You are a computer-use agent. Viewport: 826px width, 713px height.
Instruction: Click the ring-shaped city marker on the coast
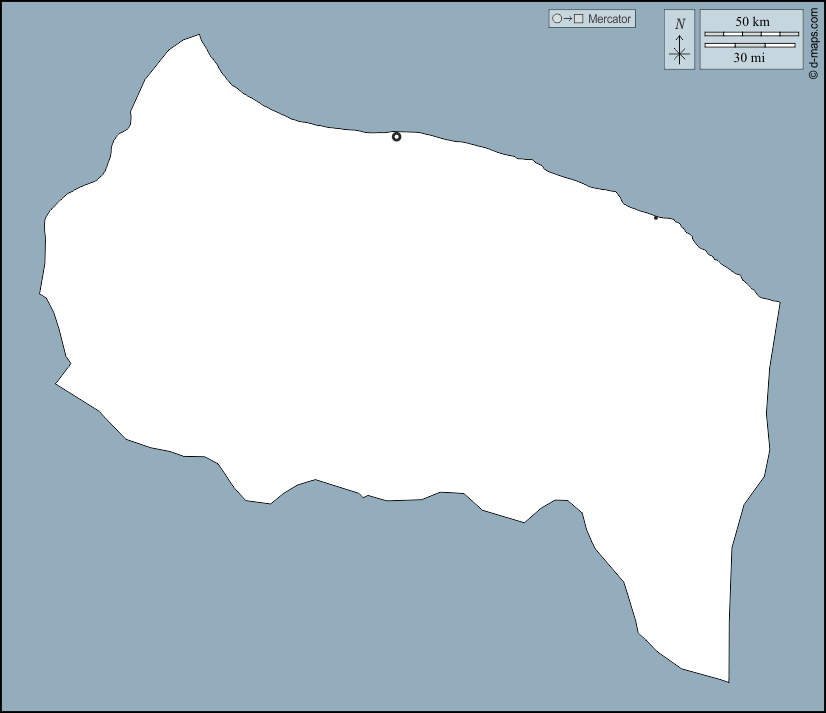[396, 137]
